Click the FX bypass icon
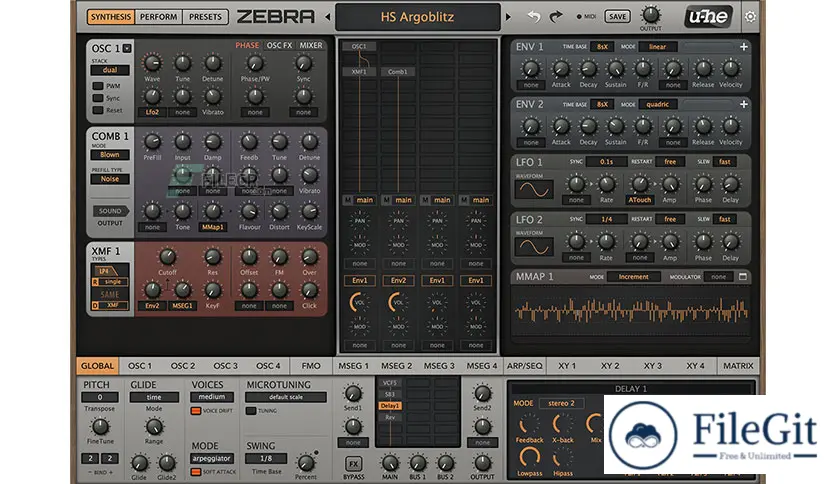 coord(353,463)
